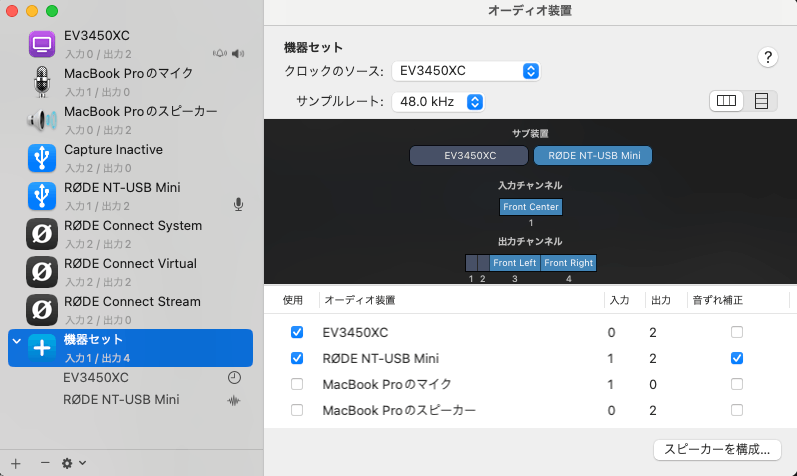This screenshot has height=476, width=797.
Task: Click the RØDE Connect System icon
Action: [x=42, y=234]
